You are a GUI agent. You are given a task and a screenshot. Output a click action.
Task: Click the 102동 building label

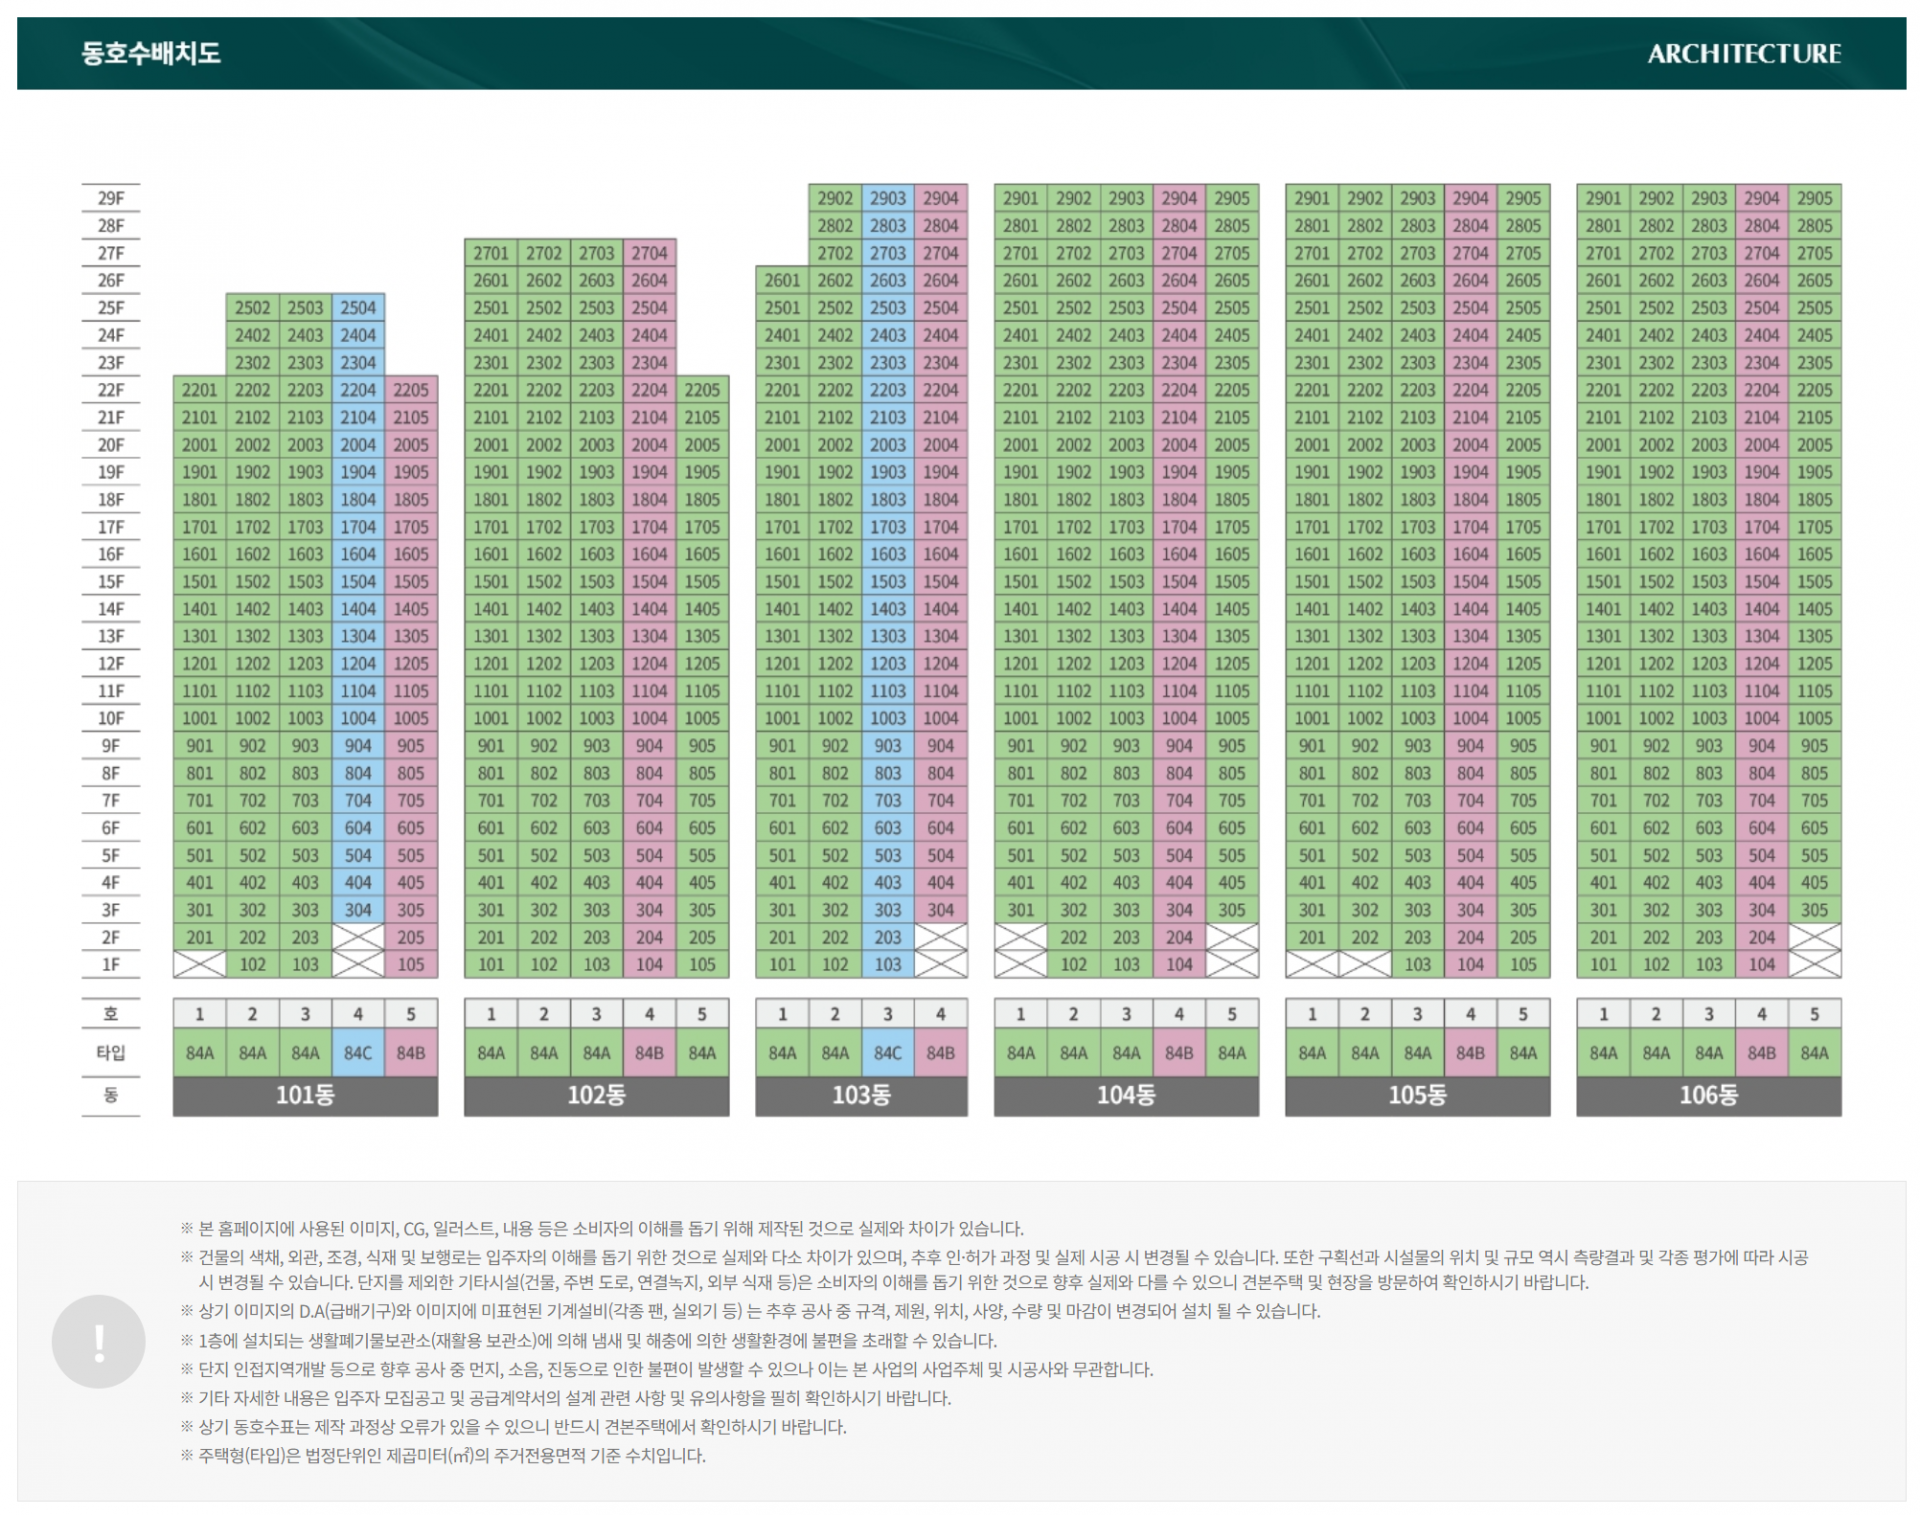click(x=596, y=1095)
